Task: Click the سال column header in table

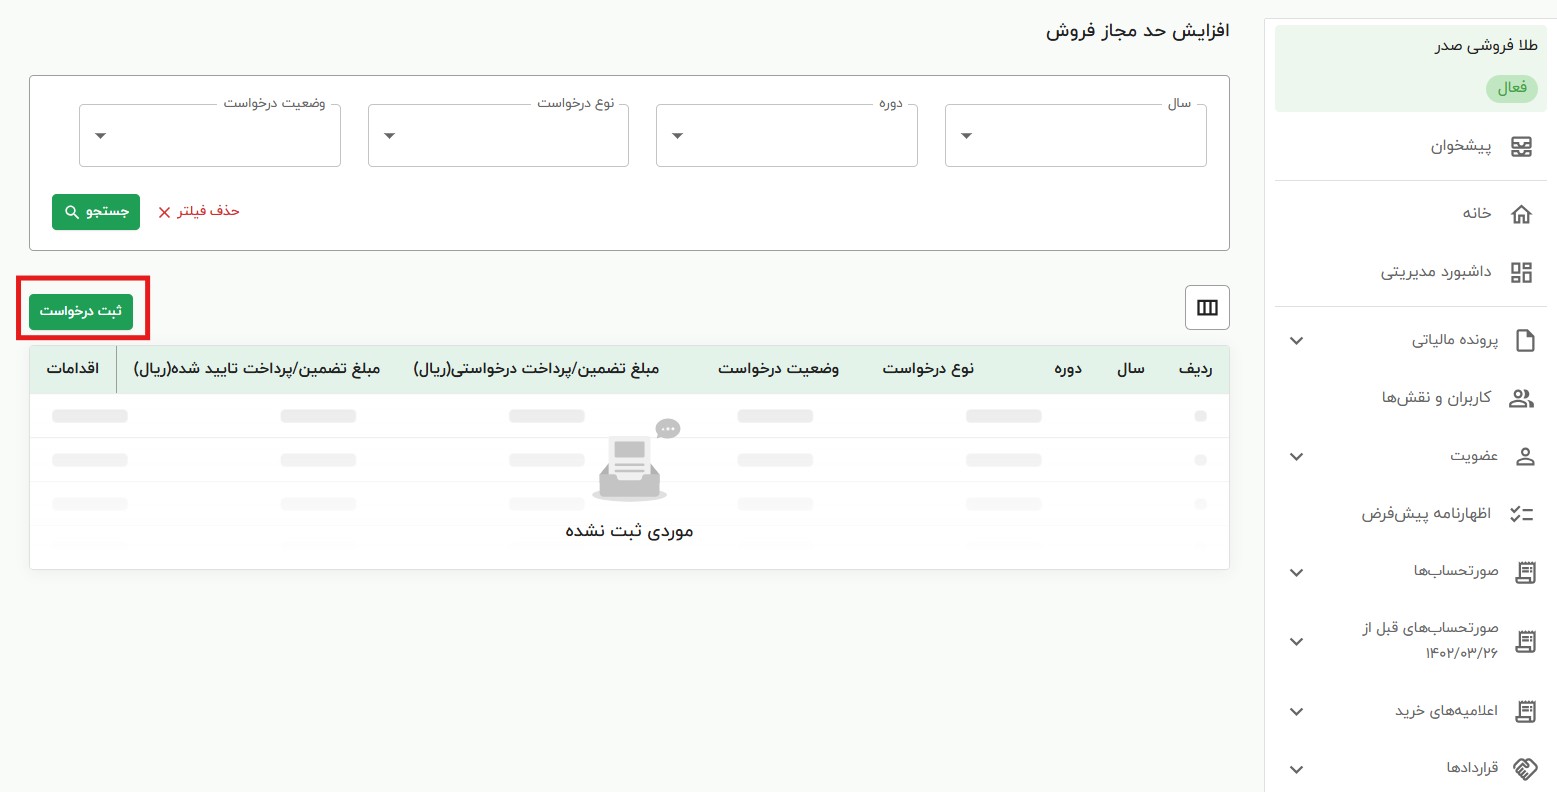Action: pyautogui.click(x=1131, y=369)
